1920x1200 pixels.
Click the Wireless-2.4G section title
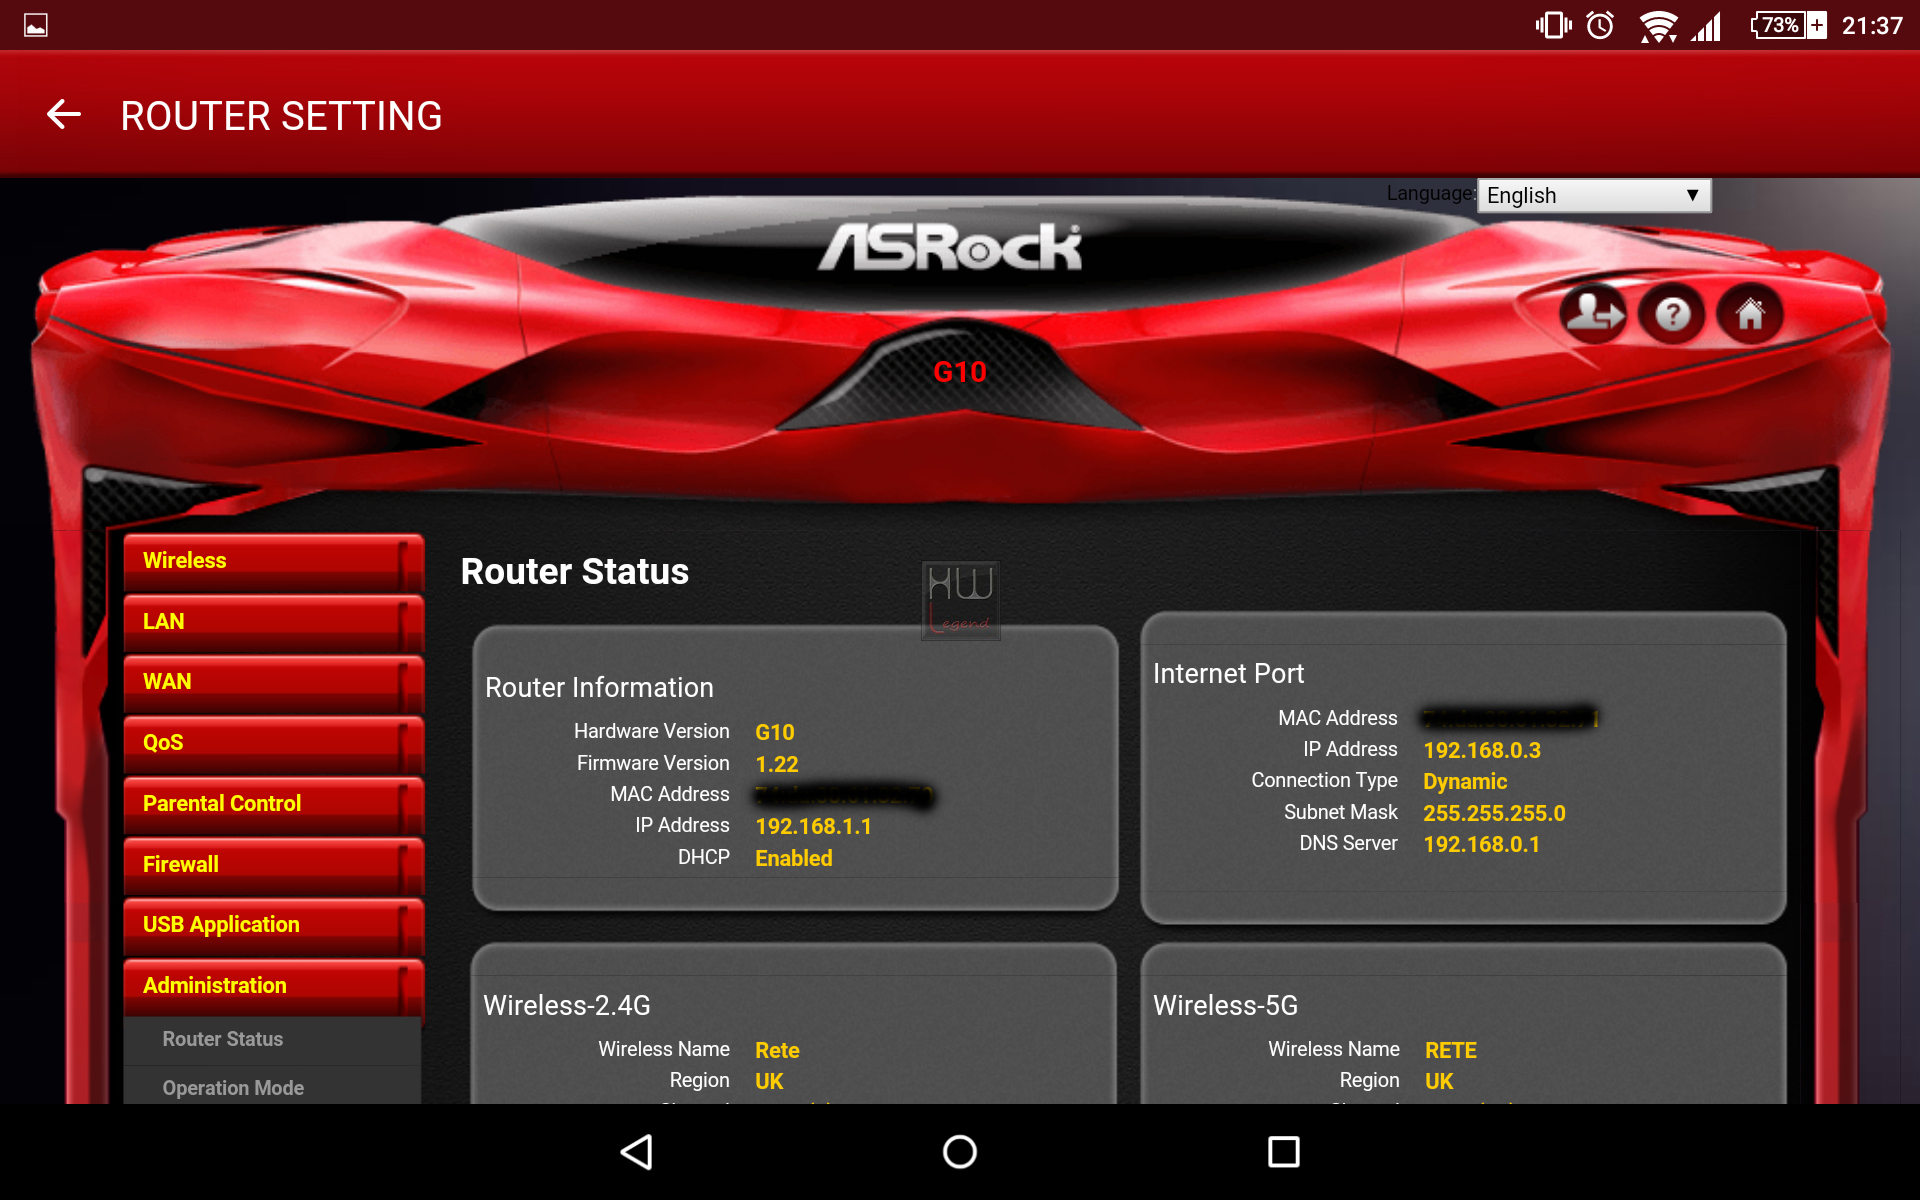(566, 1005)
